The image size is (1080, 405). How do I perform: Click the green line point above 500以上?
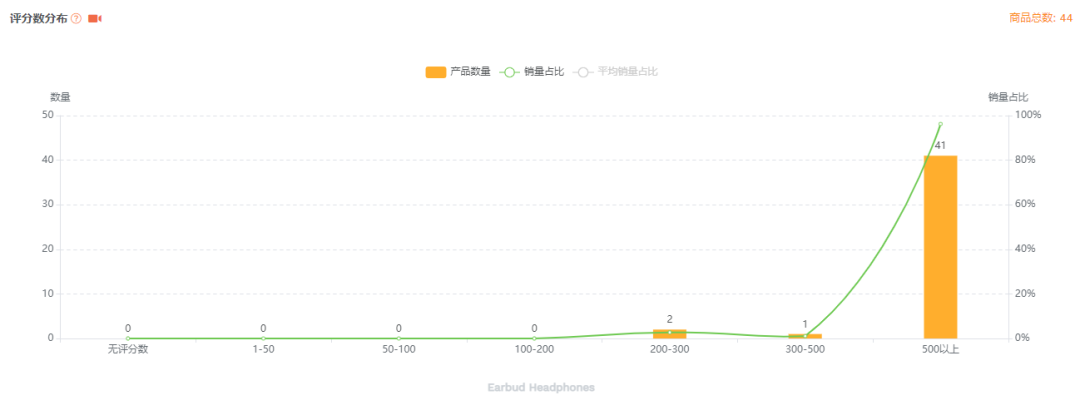pyautogui.click(x=940, y=124)
